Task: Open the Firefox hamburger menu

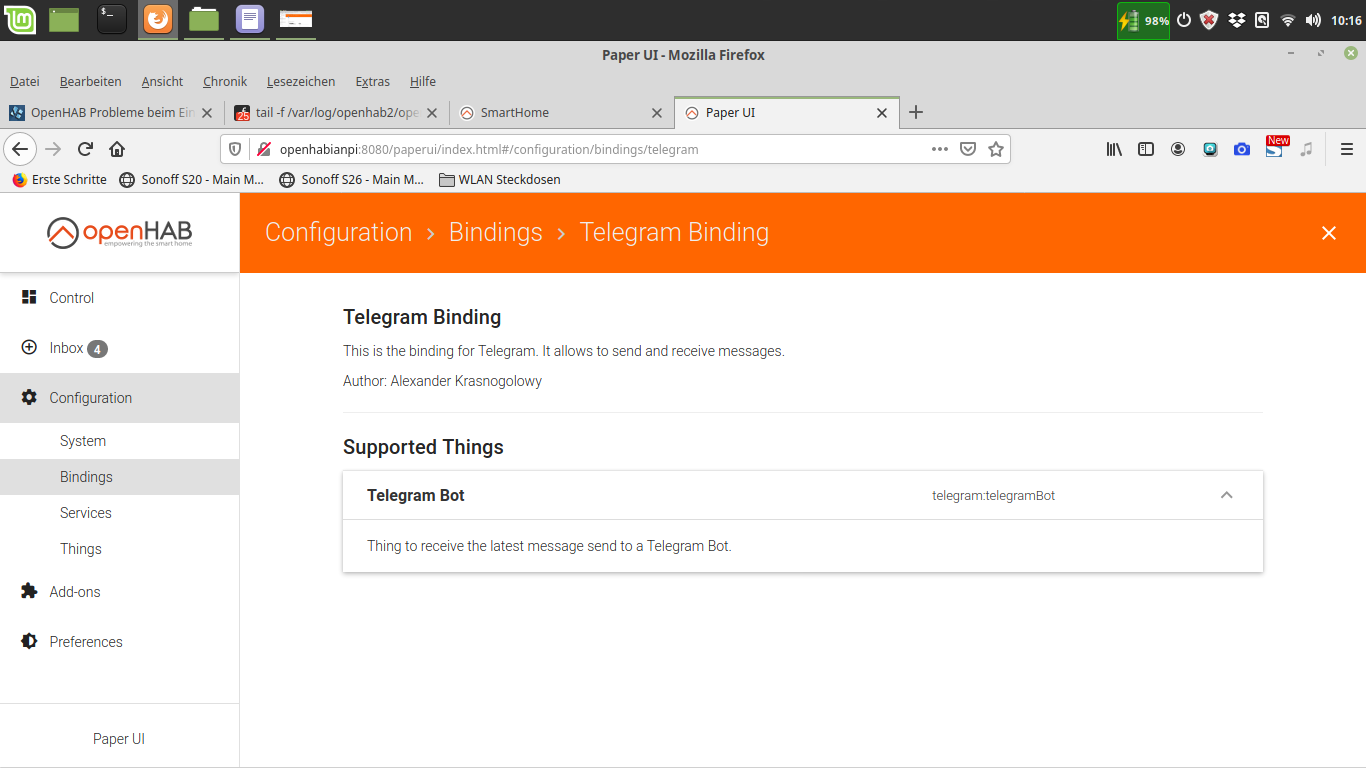Action: click(1347, 149)
